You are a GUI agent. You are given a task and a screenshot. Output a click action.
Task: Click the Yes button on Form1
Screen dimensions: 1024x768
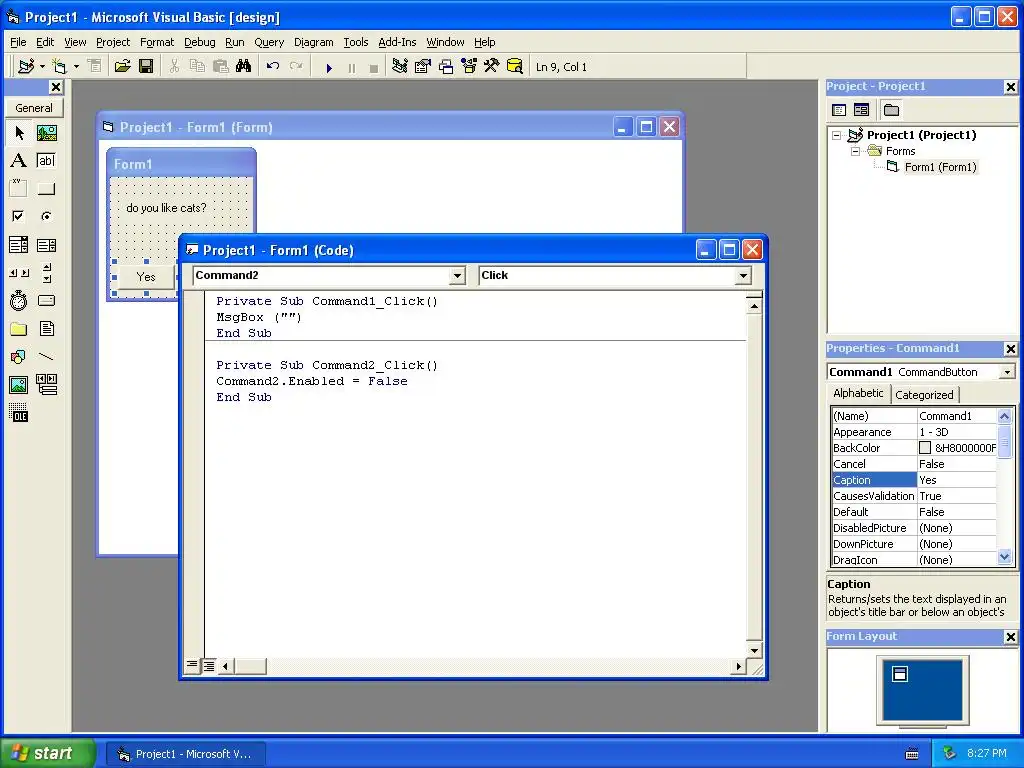[x=146, y=277]
